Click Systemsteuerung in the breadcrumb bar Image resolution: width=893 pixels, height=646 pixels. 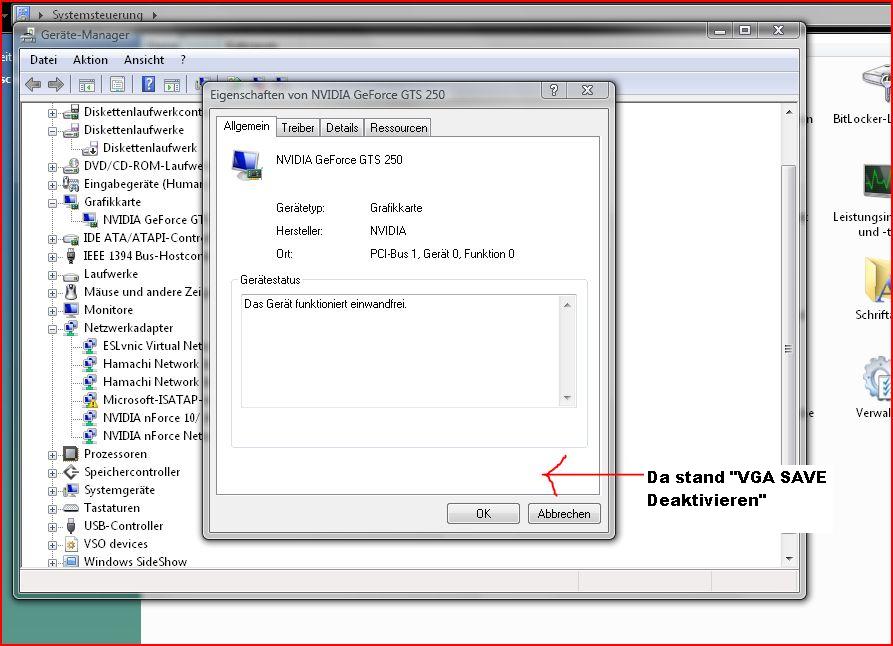97,15
